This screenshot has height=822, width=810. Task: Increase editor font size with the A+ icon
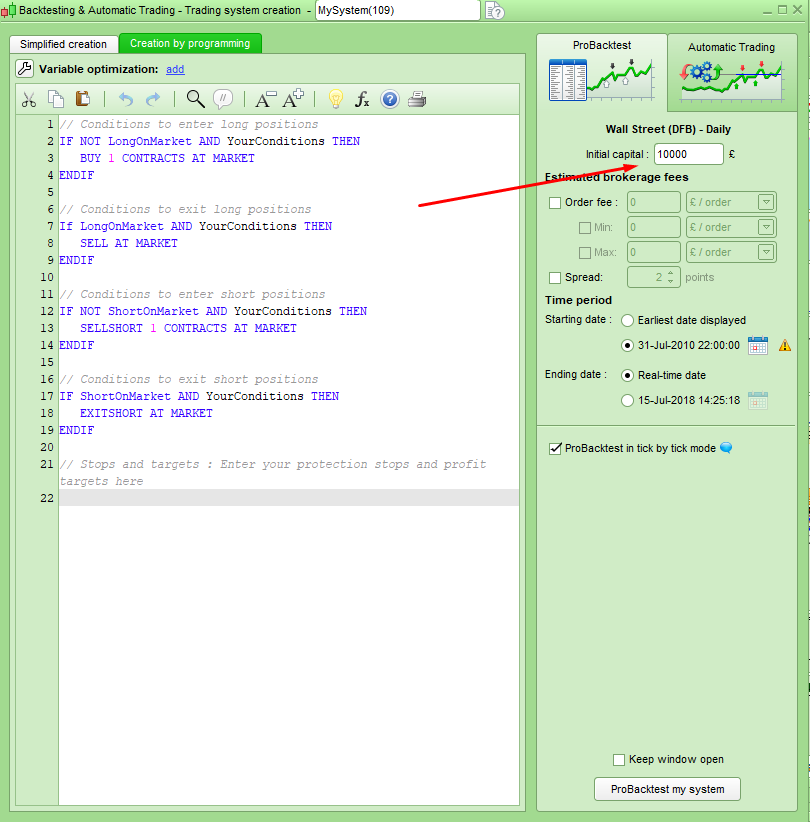[292, 99]
